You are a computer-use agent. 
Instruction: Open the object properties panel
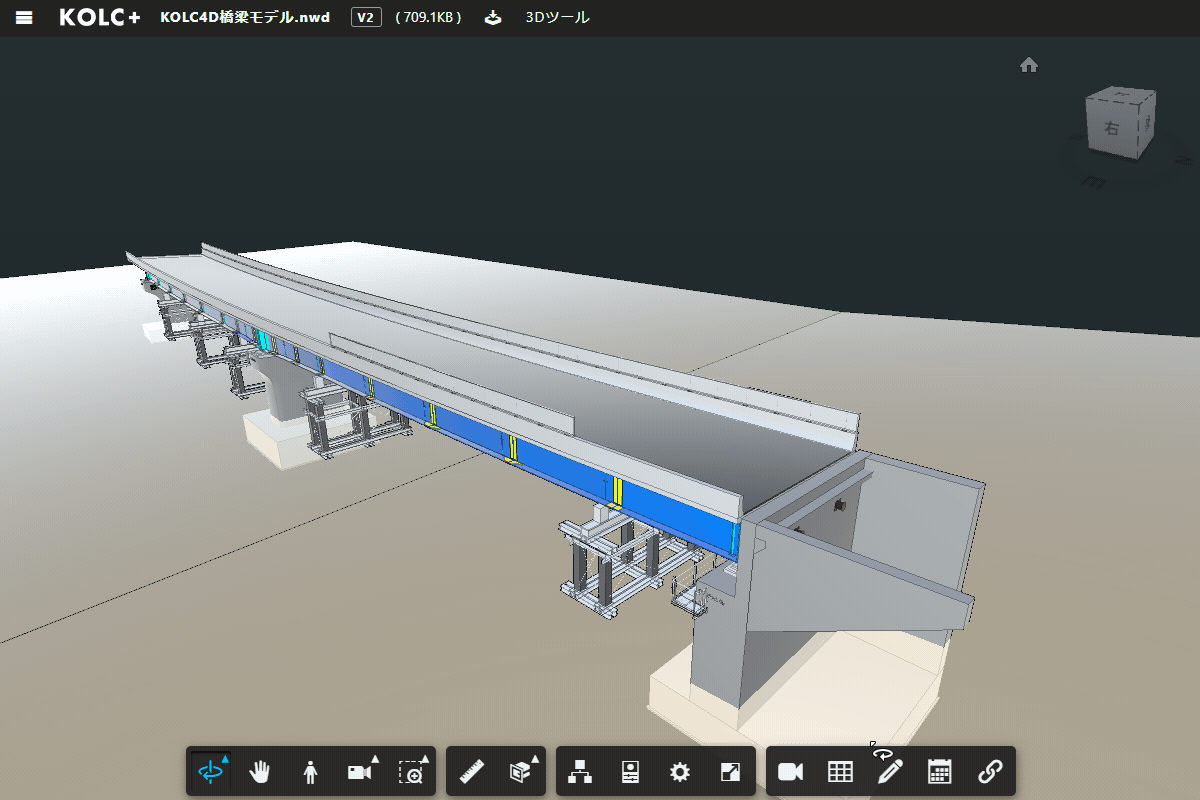pyautogui.click(x=630, y=771)
